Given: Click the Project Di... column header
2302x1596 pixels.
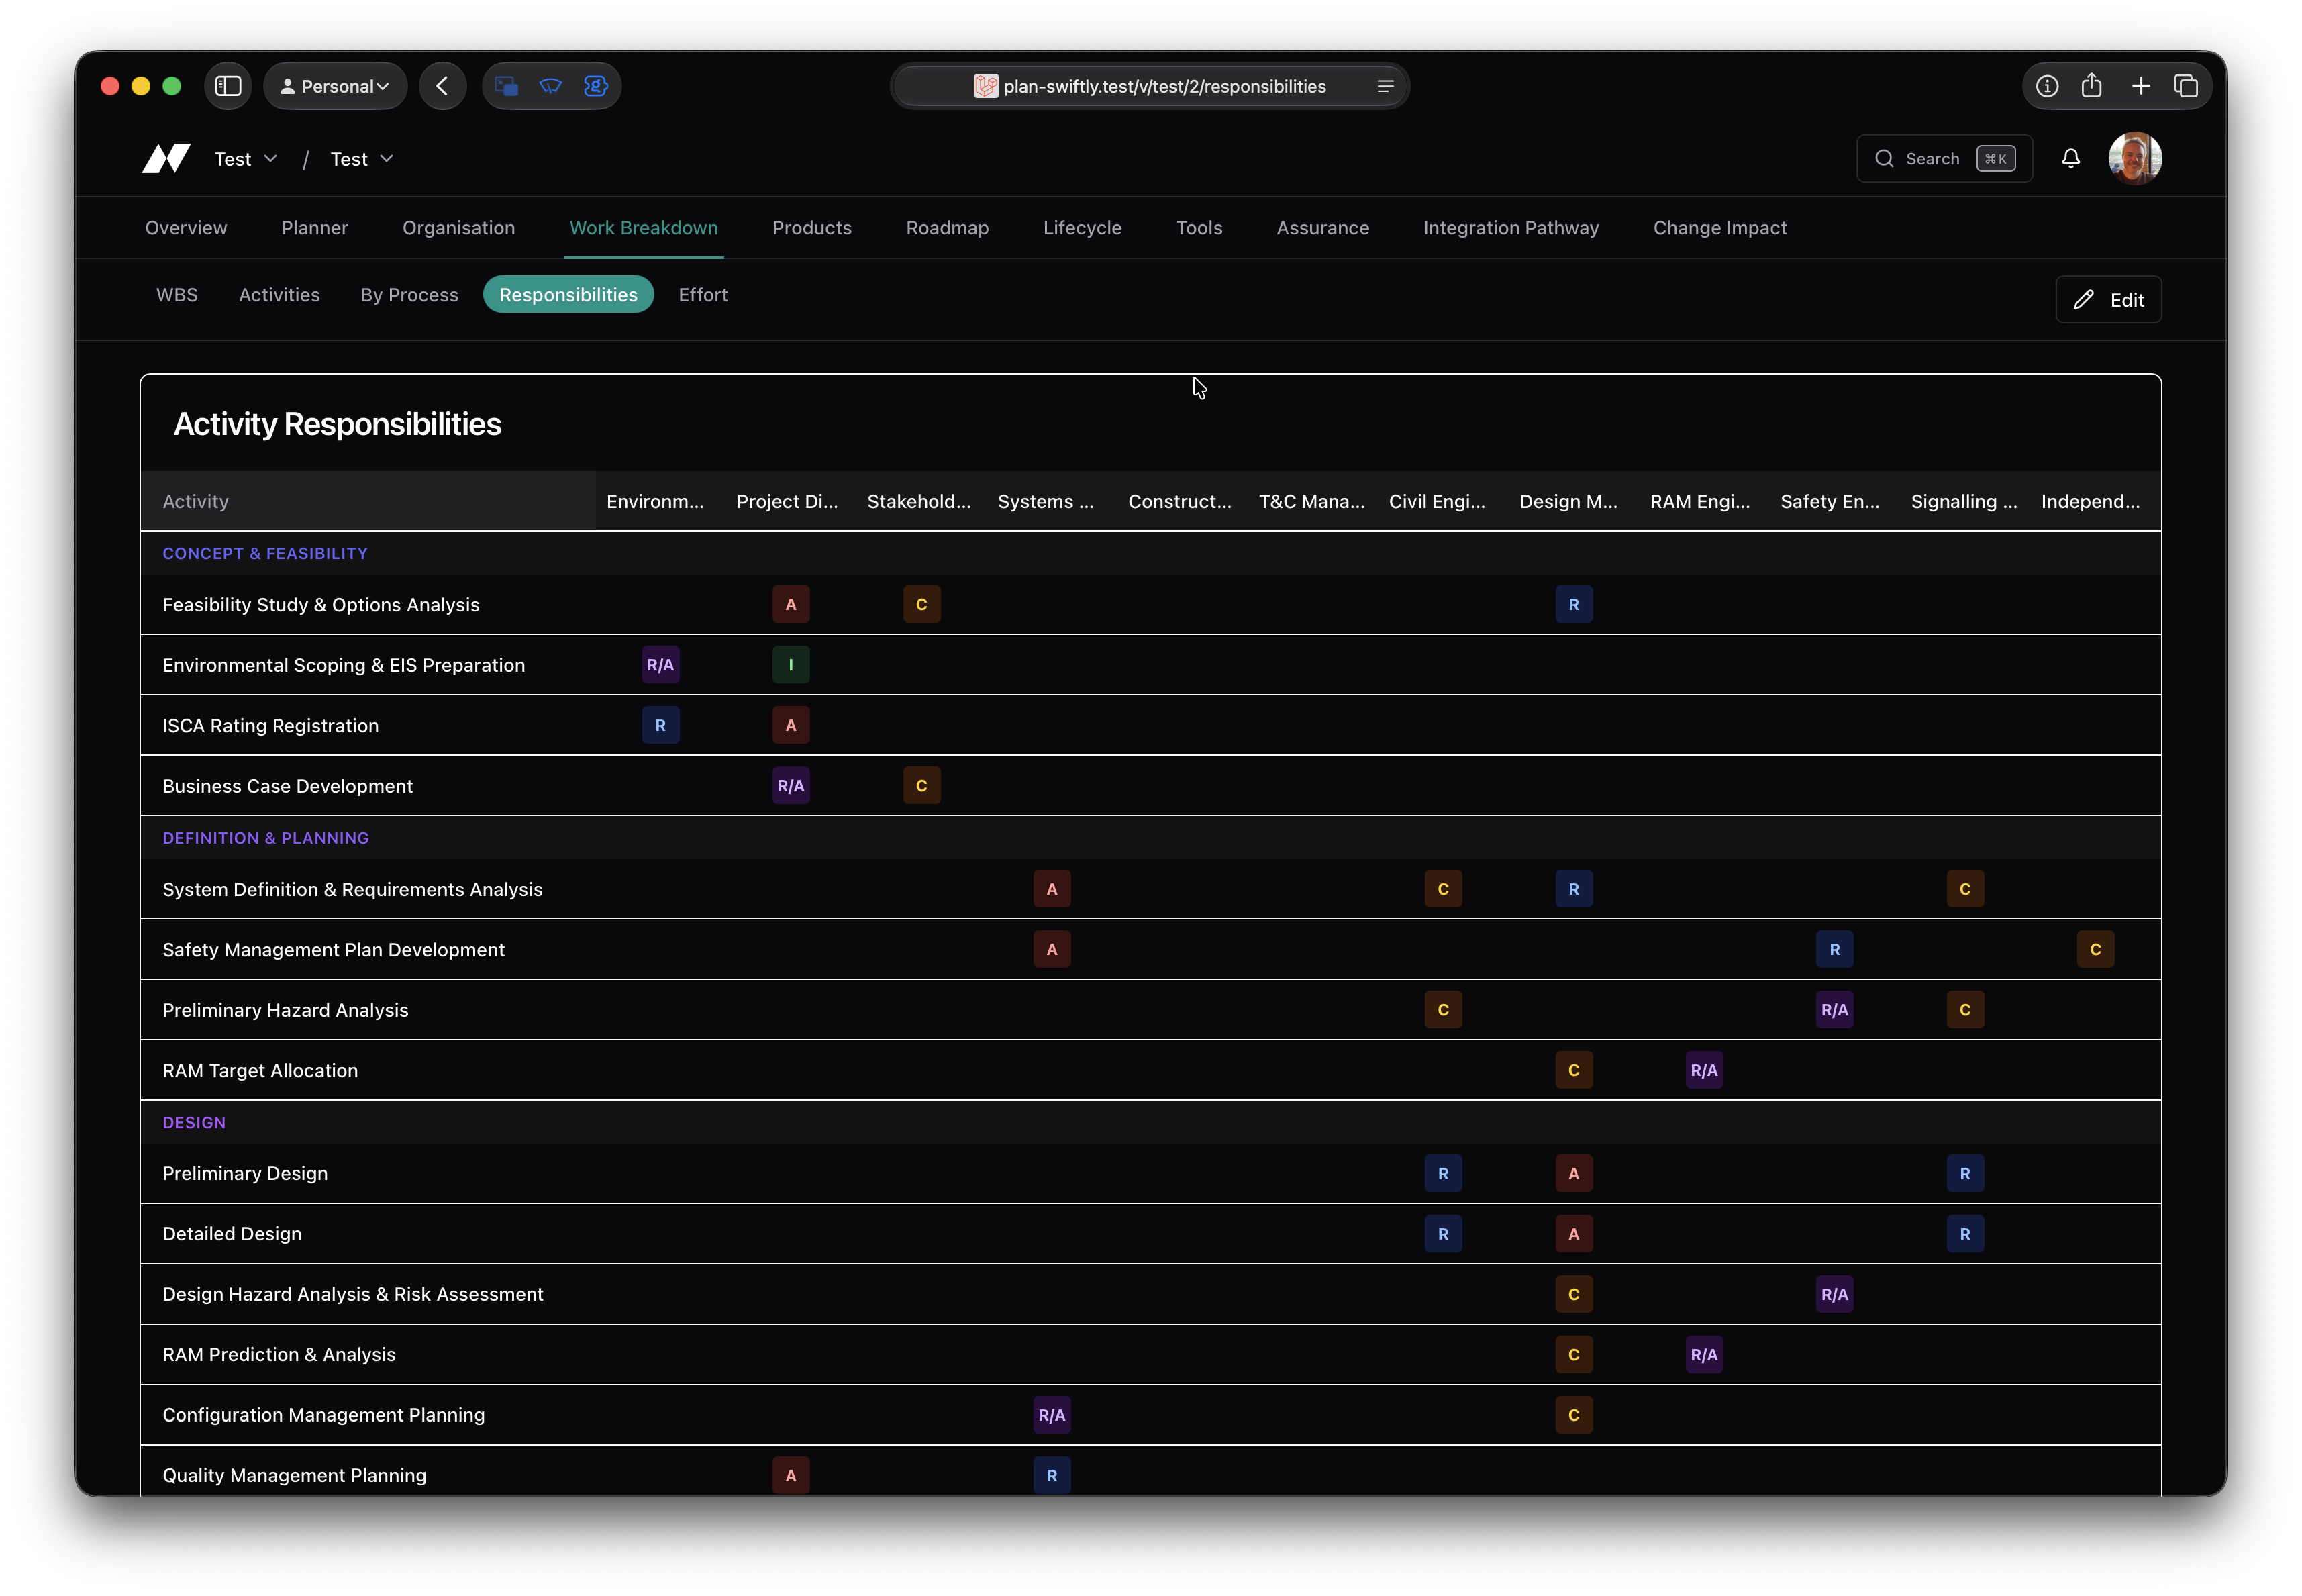Looking at the screenshot, I should tap(787, 501).
